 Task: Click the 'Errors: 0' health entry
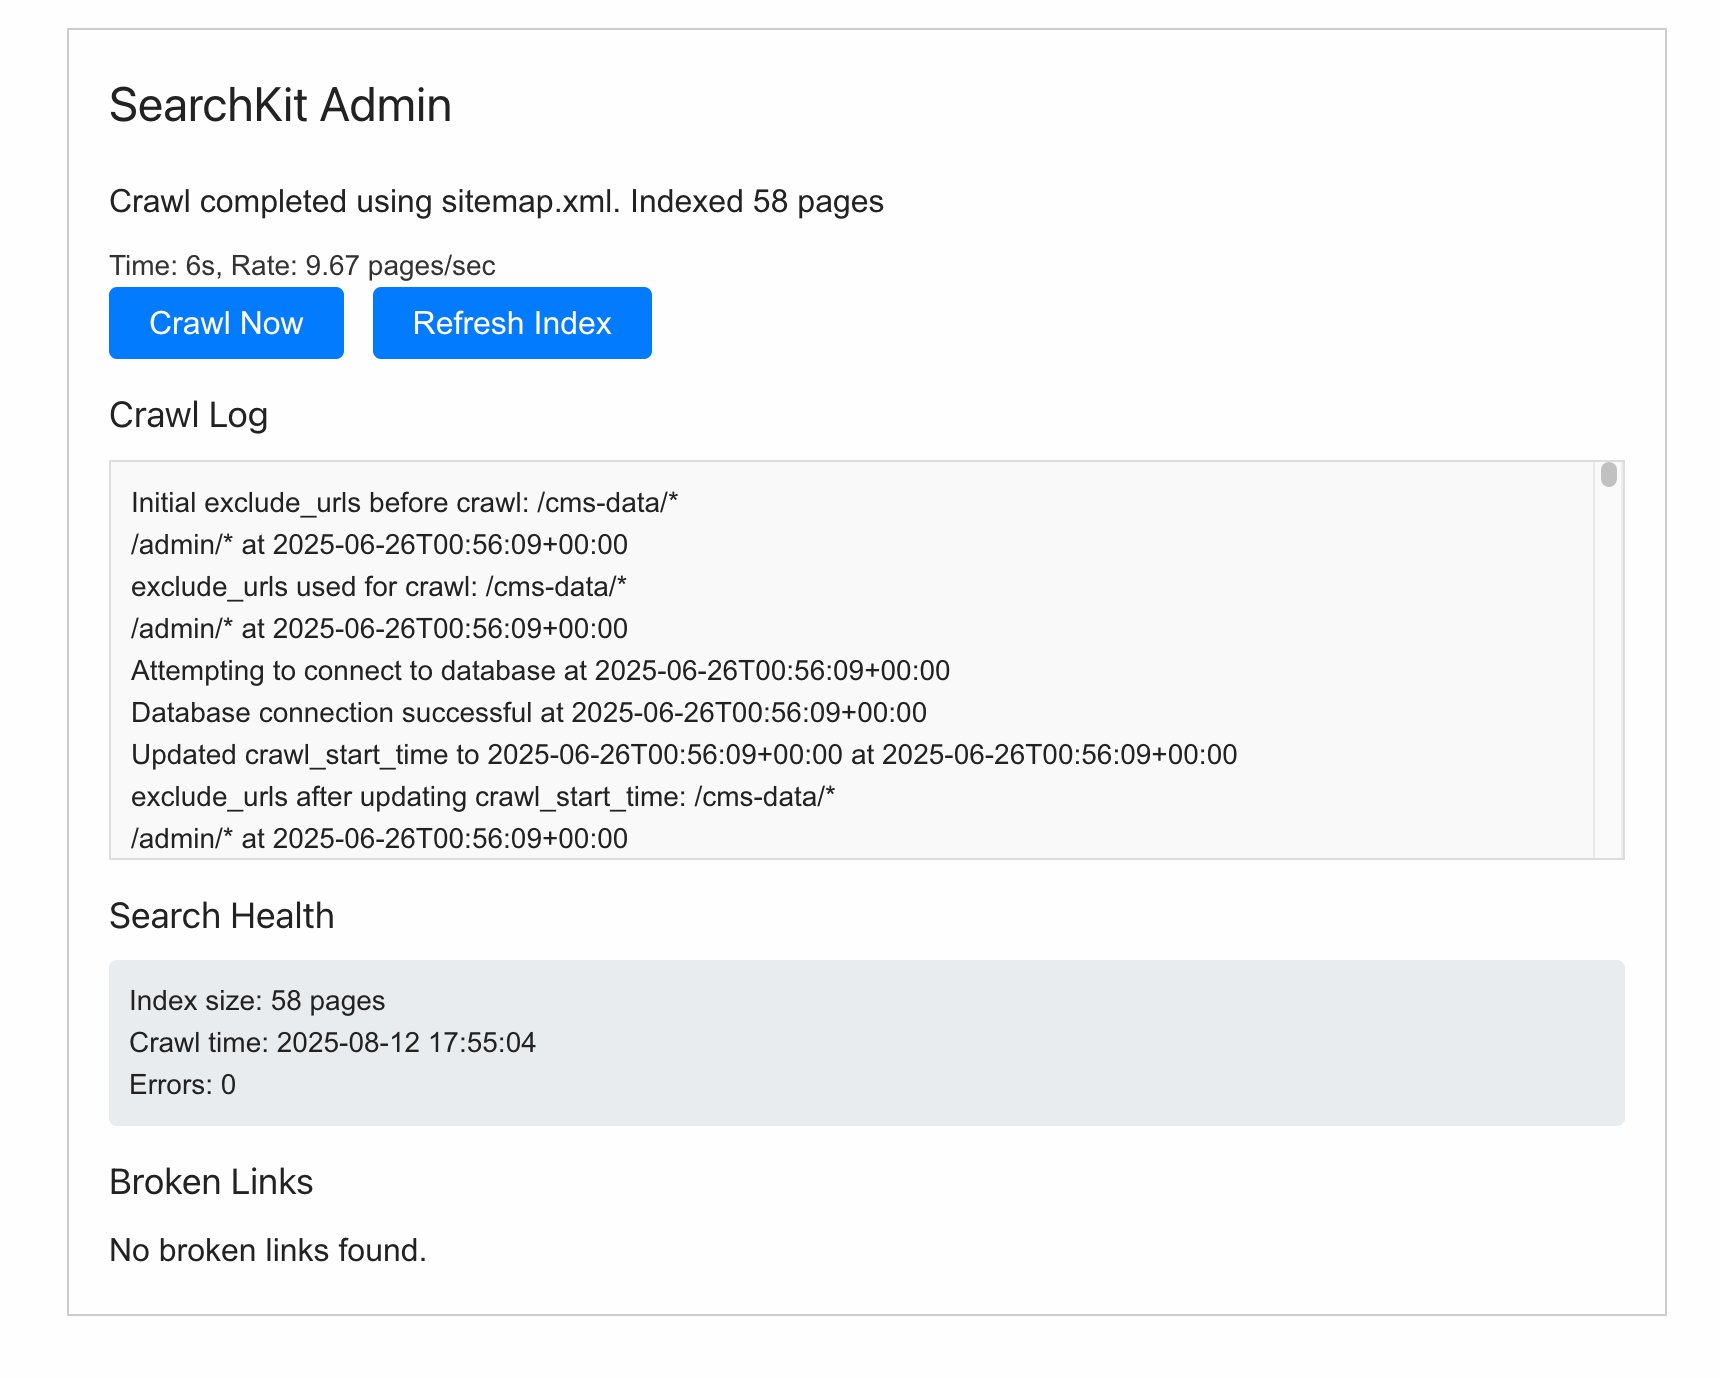pyautogui.click(x=182, y=1084)
